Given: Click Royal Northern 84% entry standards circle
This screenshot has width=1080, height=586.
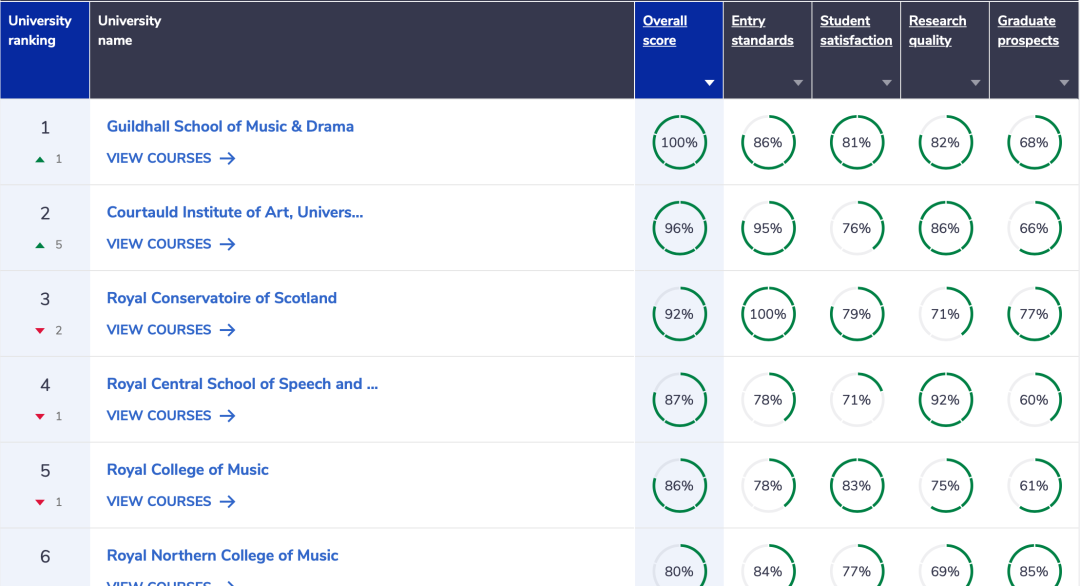Looking at the screenshot, I should click(768, 565).
